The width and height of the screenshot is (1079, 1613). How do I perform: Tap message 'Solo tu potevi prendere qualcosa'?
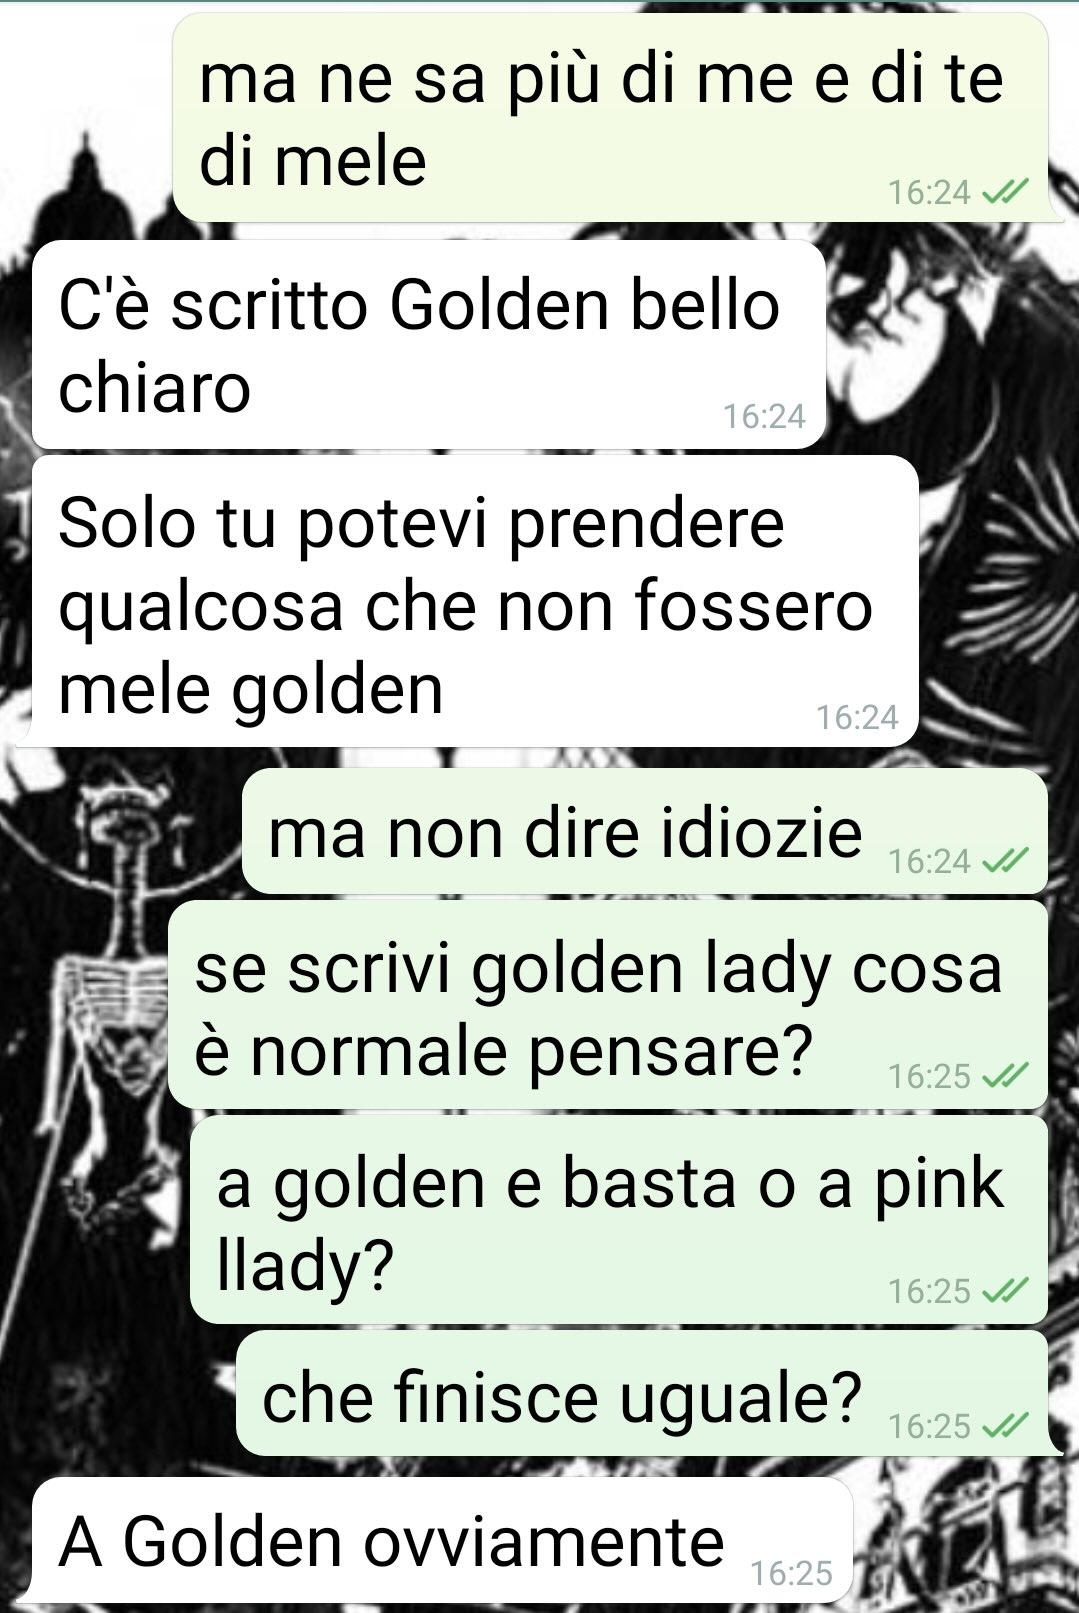click(475, 601)
